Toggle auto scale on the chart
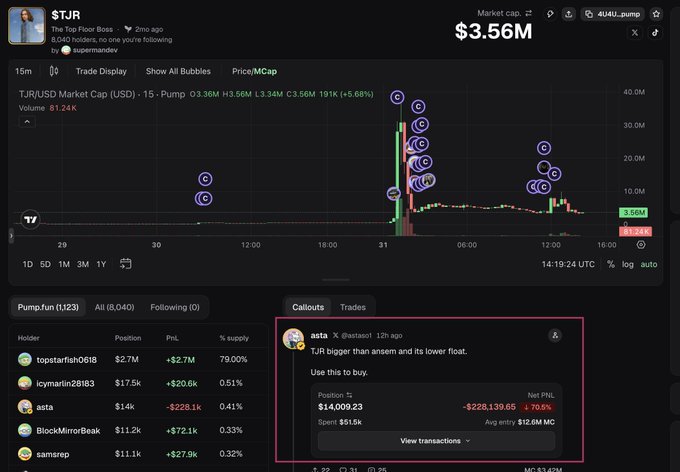Viewport: 680px width, 472px height. pyautogui.click(x=649, y=264)
